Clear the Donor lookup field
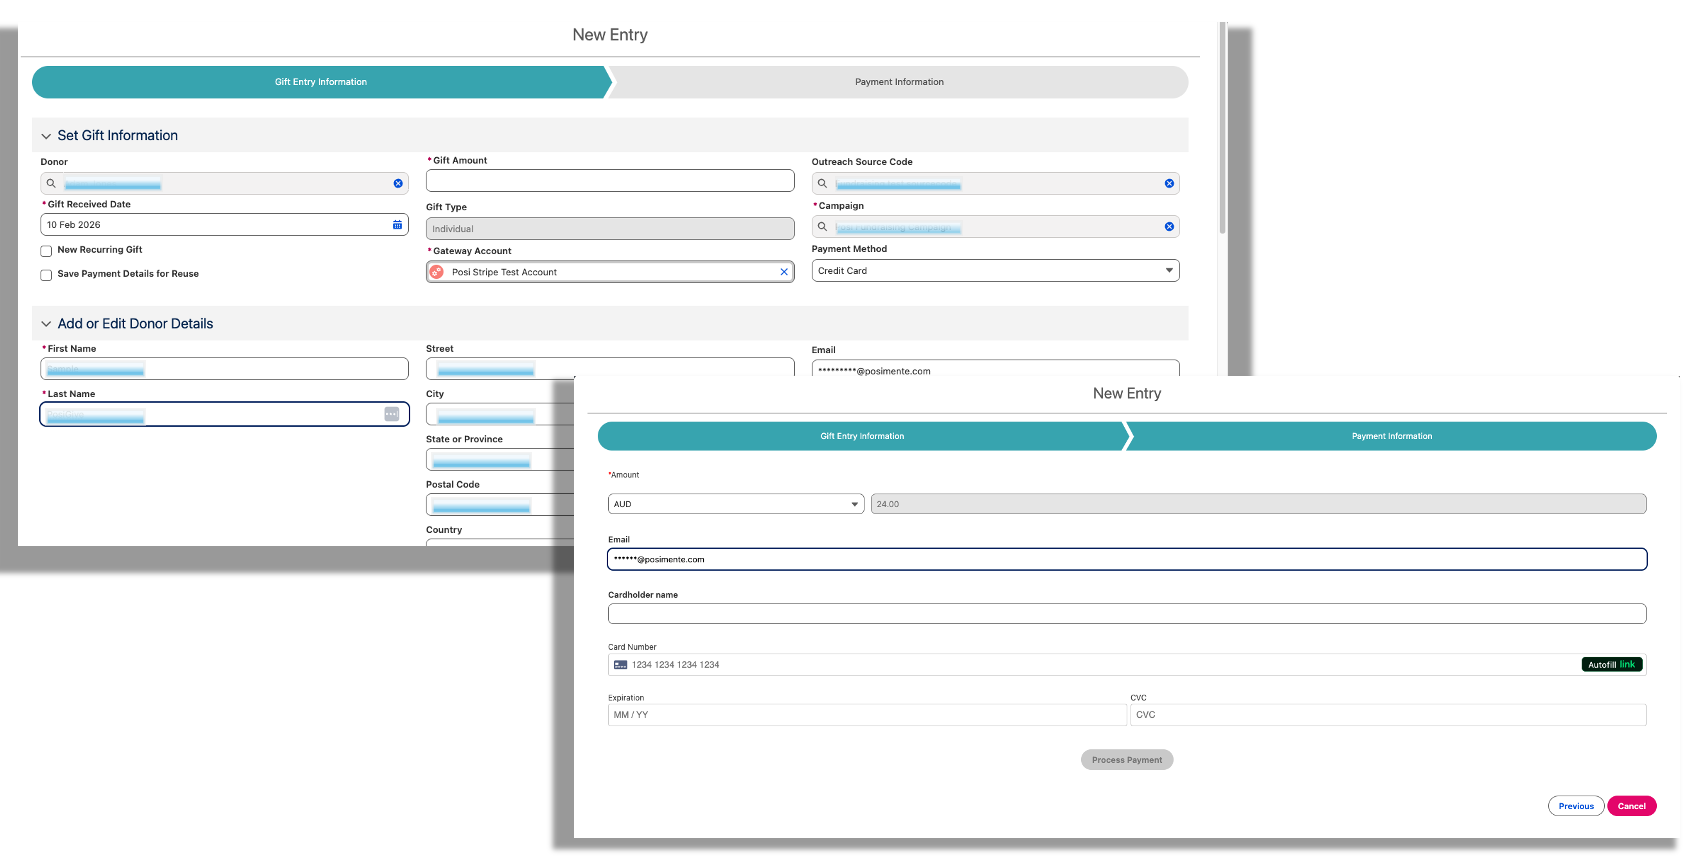Image resolution: width=1700 pixels, height=868 pixels. (398, 184)
